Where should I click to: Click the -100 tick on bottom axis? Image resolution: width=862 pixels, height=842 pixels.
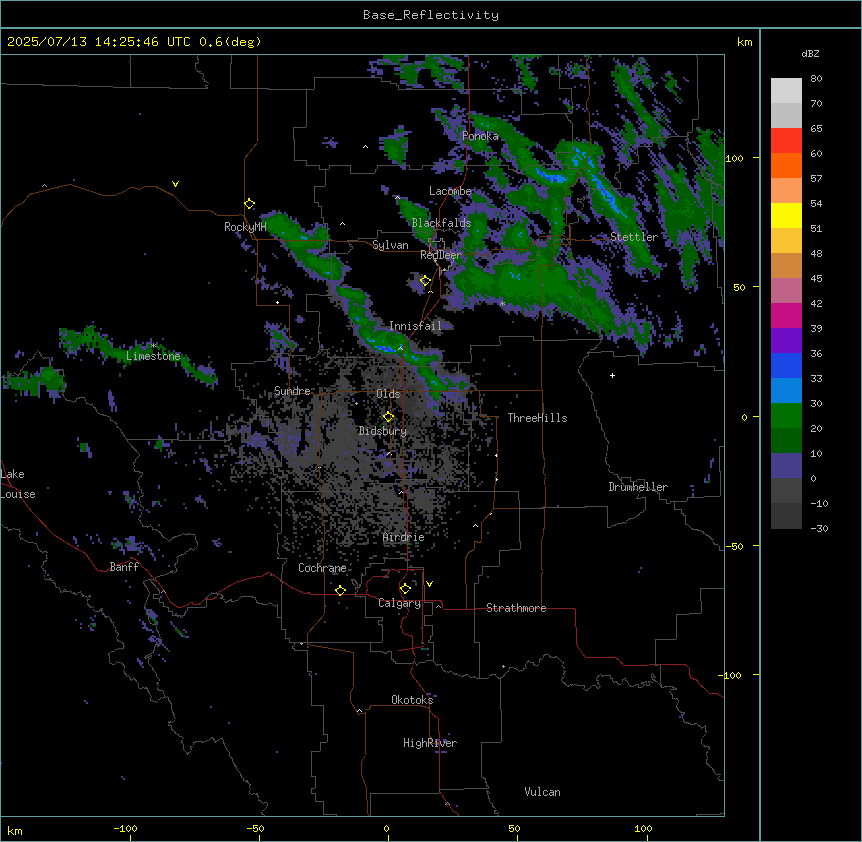pos(125,828)
